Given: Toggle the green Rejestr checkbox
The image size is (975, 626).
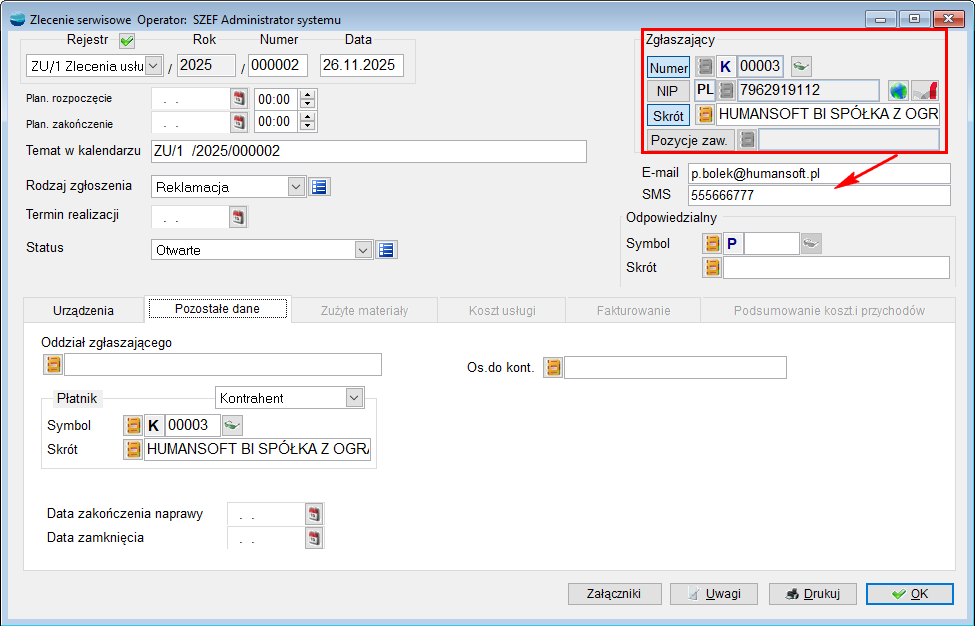Looking at the screenshot, I should coord(127,41).
